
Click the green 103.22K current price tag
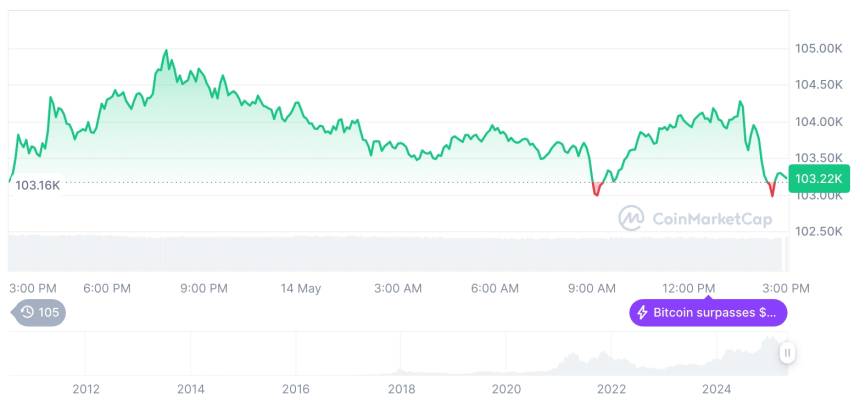pyautogui.click(x=819, y=178)
